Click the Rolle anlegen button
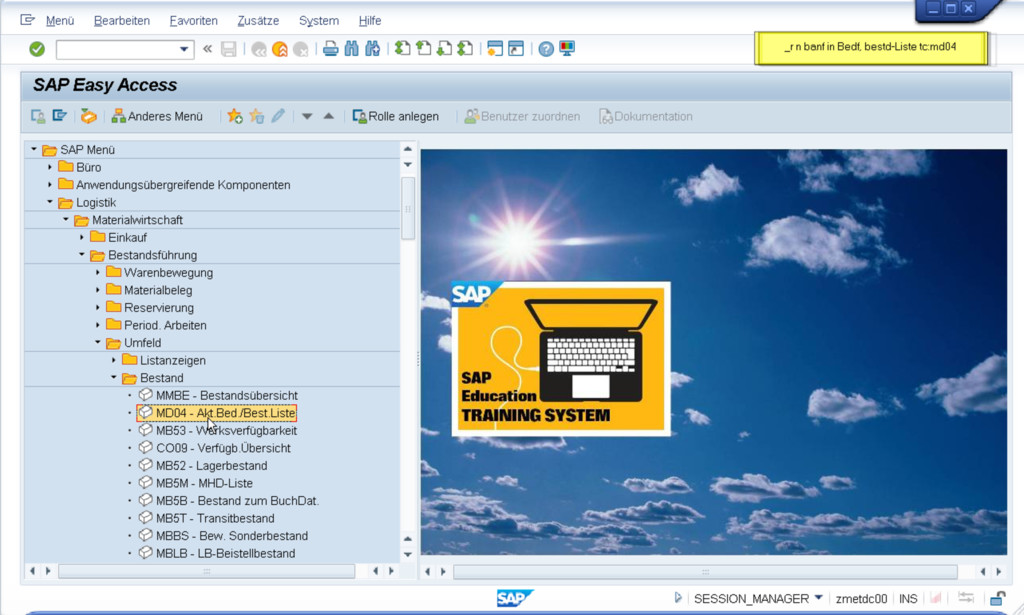The image size is (1024, 615). click(396, 116)
